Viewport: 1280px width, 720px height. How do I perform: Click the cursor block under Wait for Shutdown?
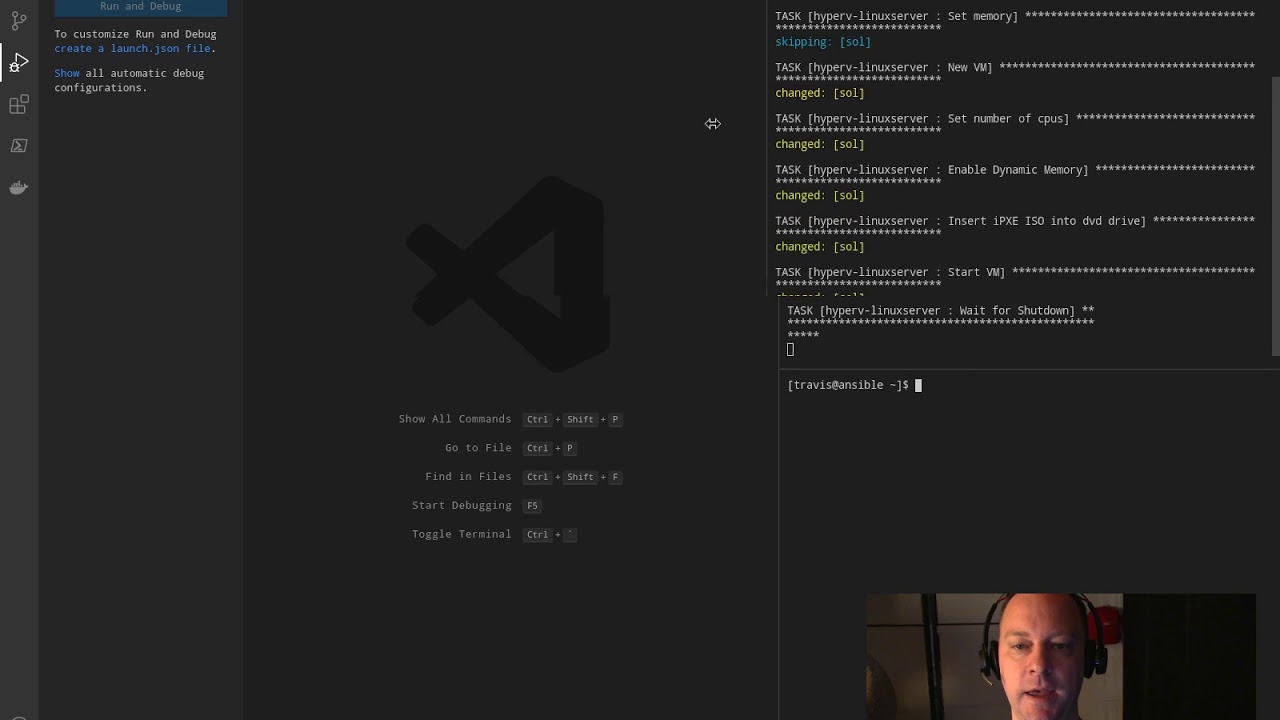(790, 349)
